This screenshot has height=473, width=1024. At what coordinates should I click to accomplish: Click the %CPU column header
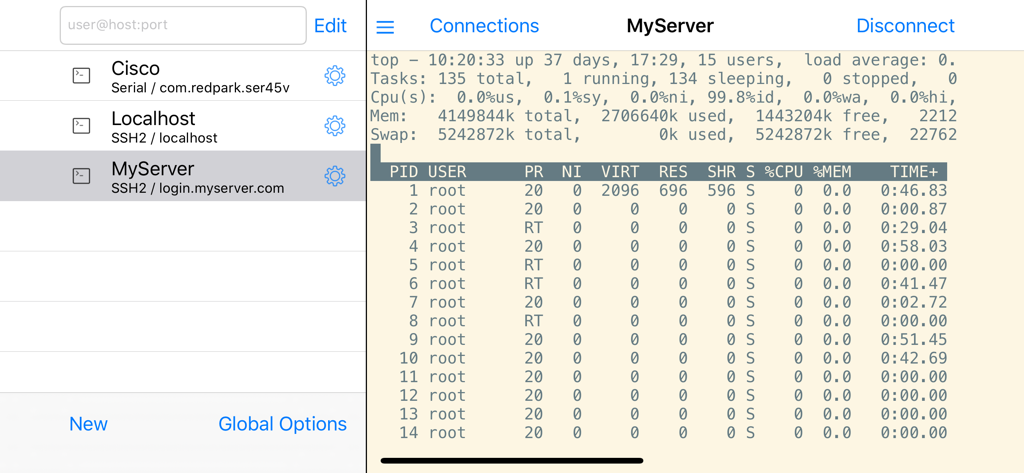pos(784,172)
